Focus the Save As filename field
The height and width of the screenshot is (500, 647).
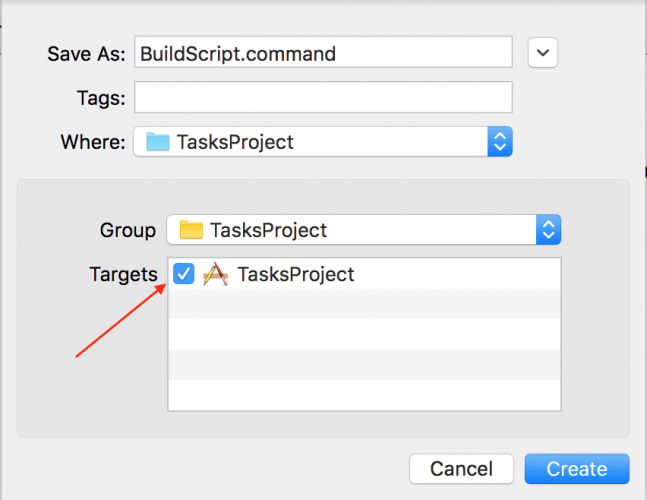323,52
